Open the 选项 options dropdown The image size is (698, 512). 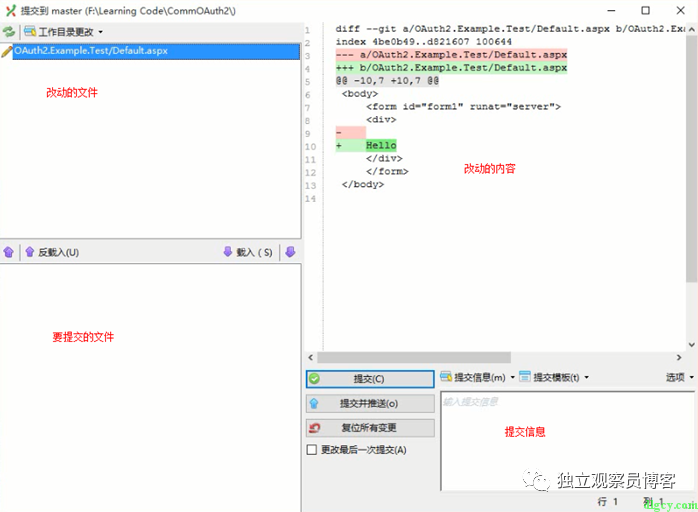coord(679,378)
